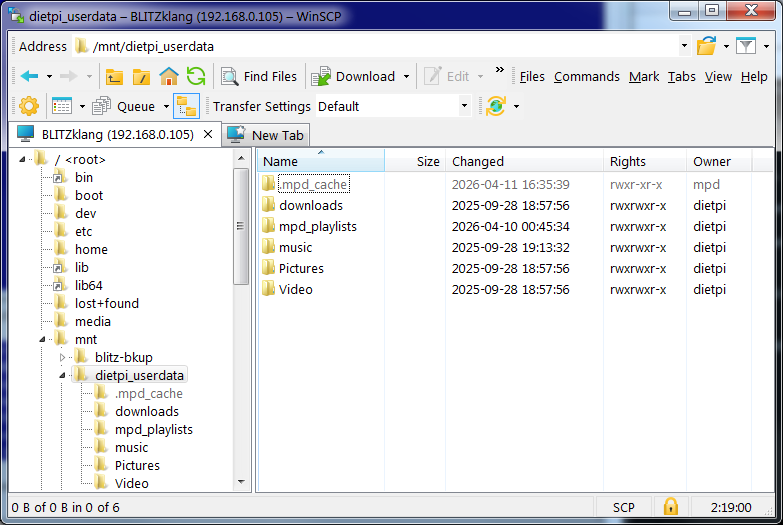This screenshot has height=525, width=783.
Task: Open the root directory icon
Action: pyautogui.click(x=142, y=76)
